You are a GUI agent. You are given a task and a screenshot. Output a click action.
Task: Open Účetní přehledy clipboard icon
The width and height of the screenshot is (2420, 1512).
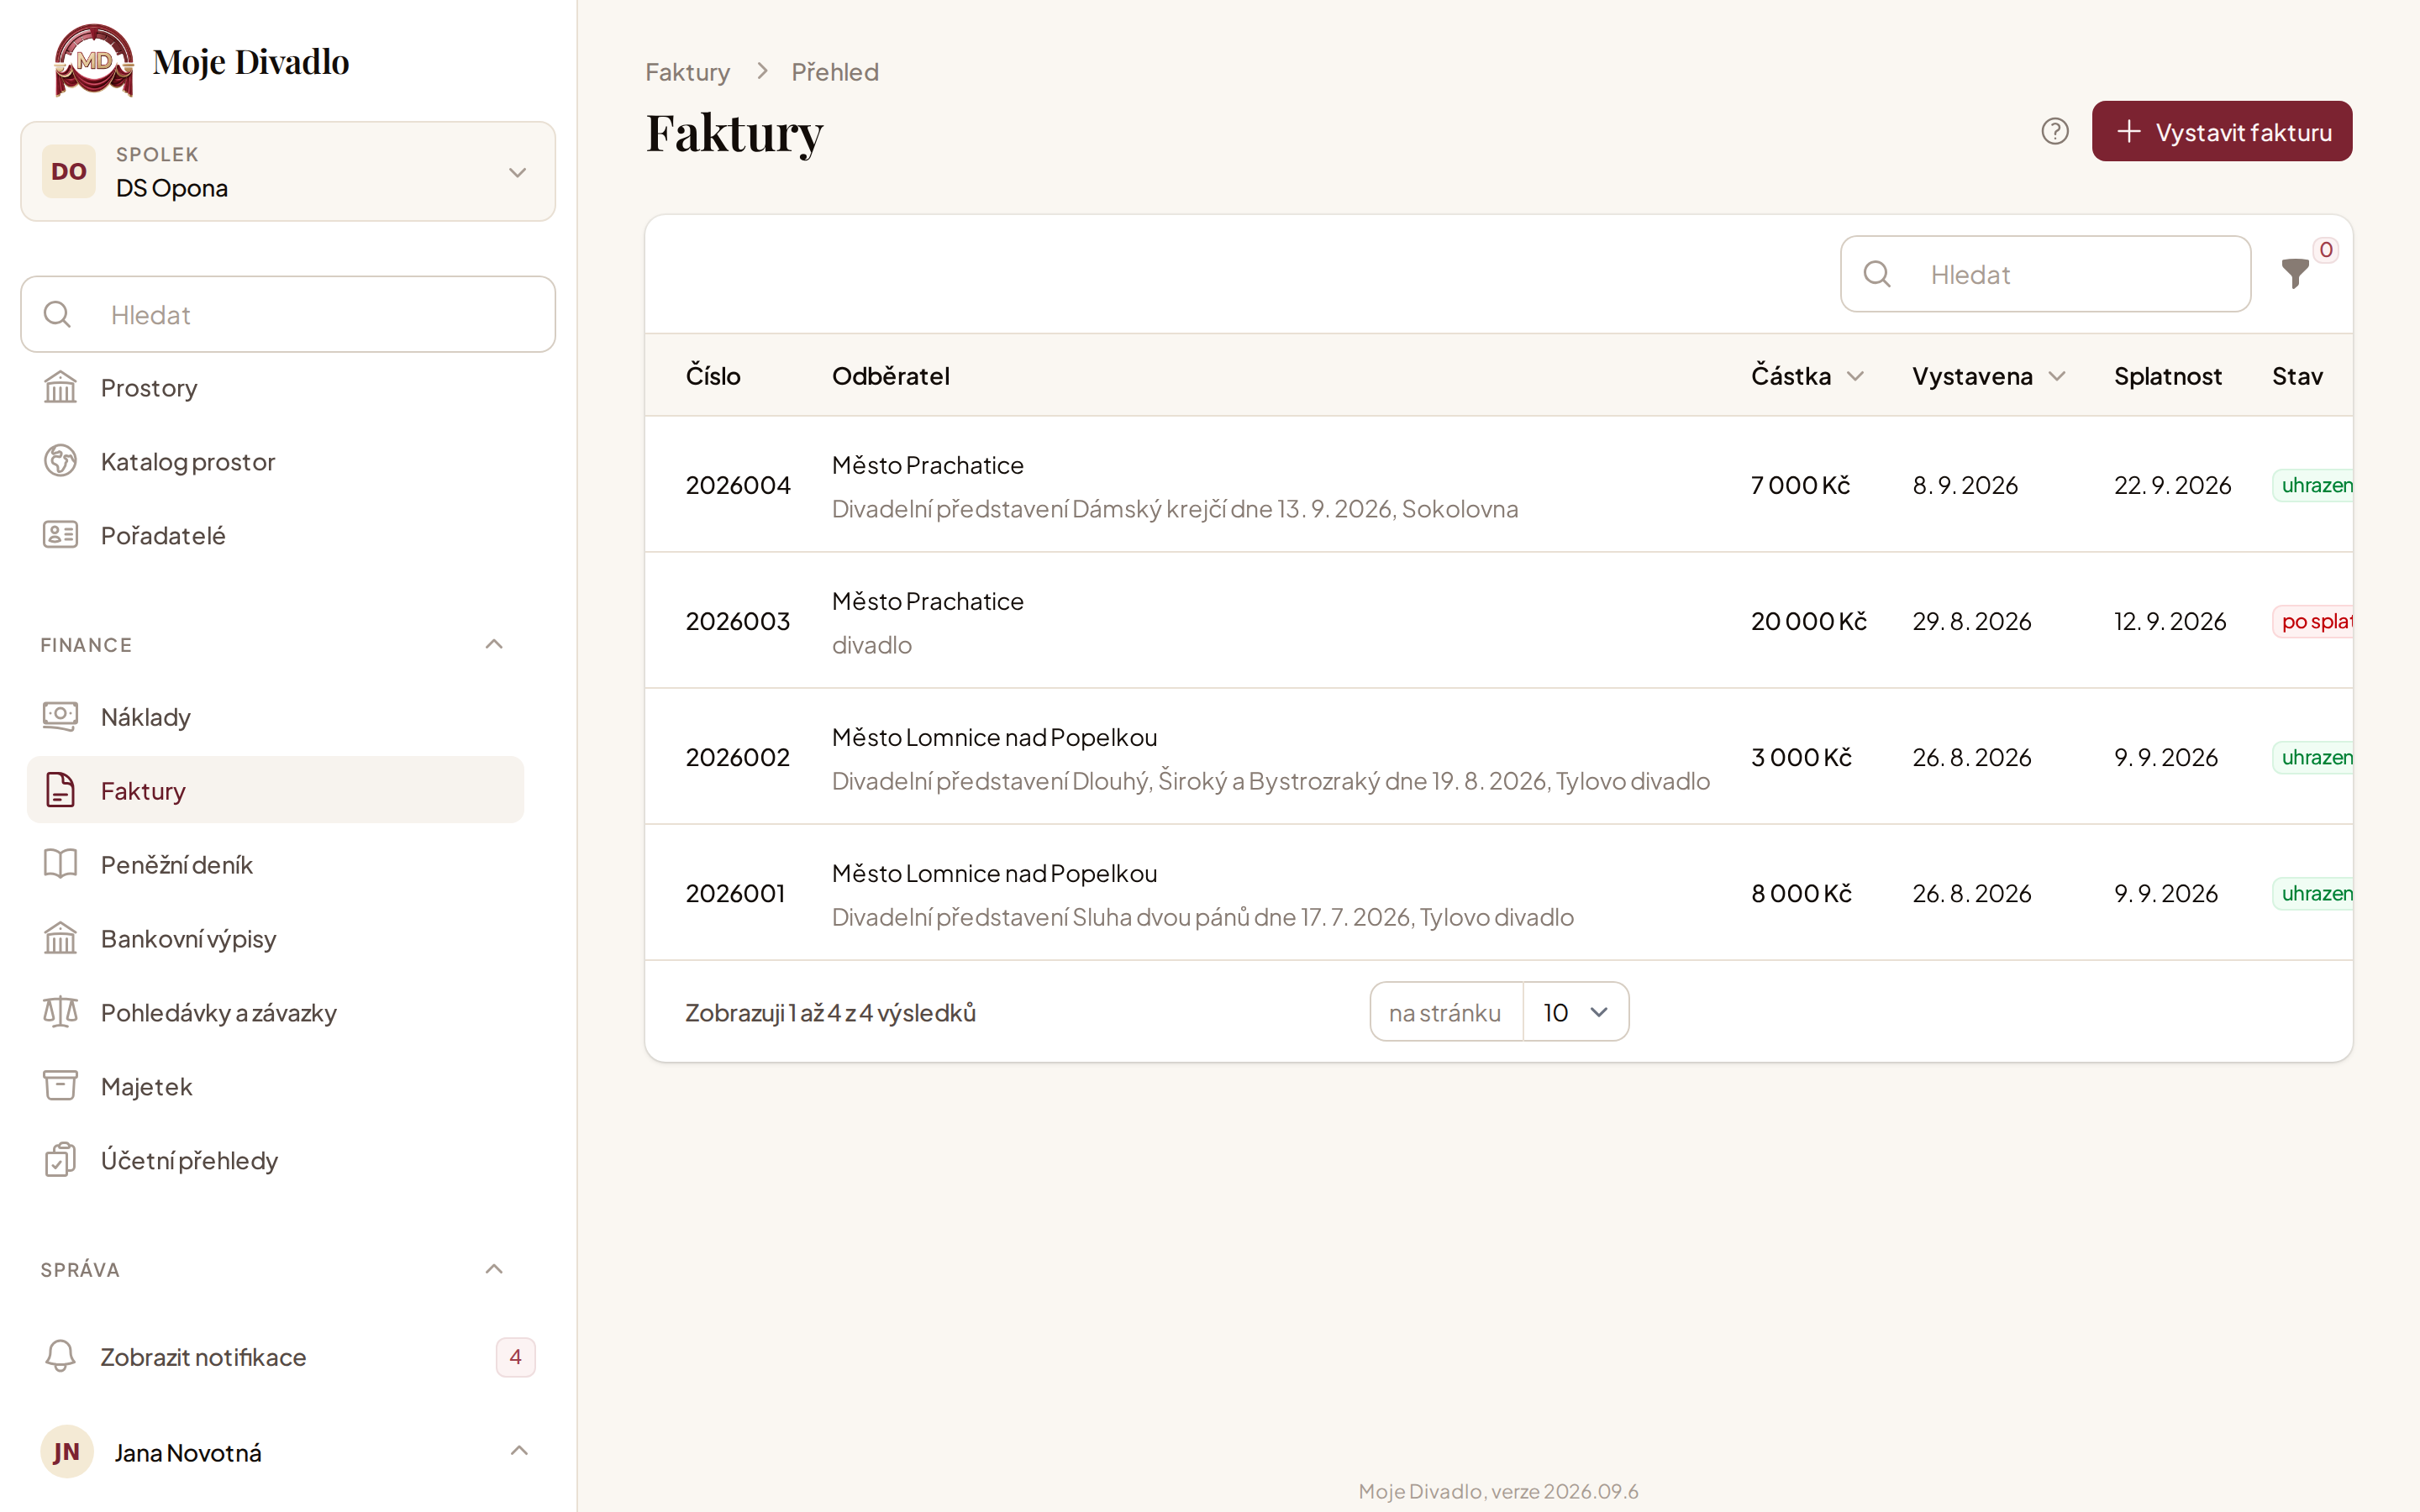[x=60, y=1160]
